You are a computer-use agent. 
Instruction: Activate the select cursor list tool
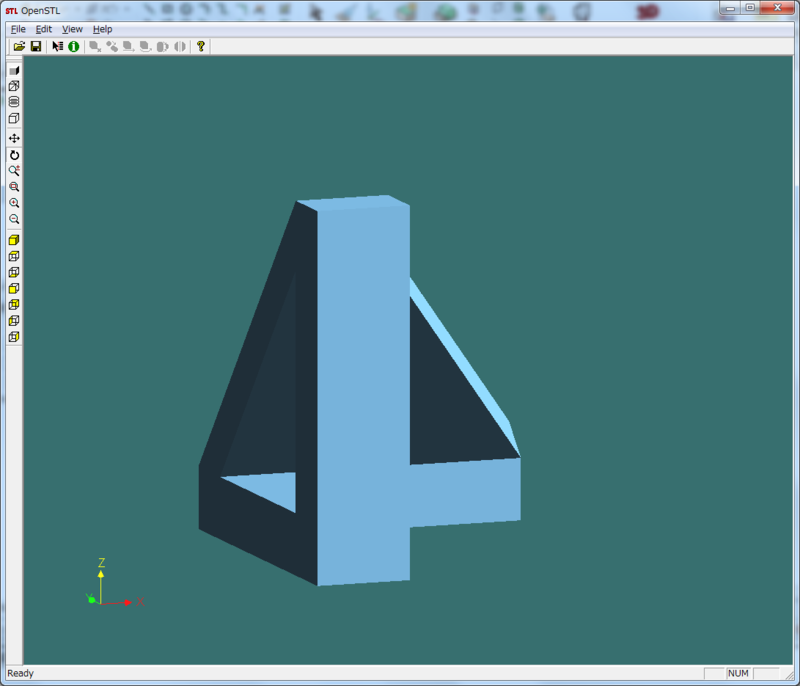[58, 46]
